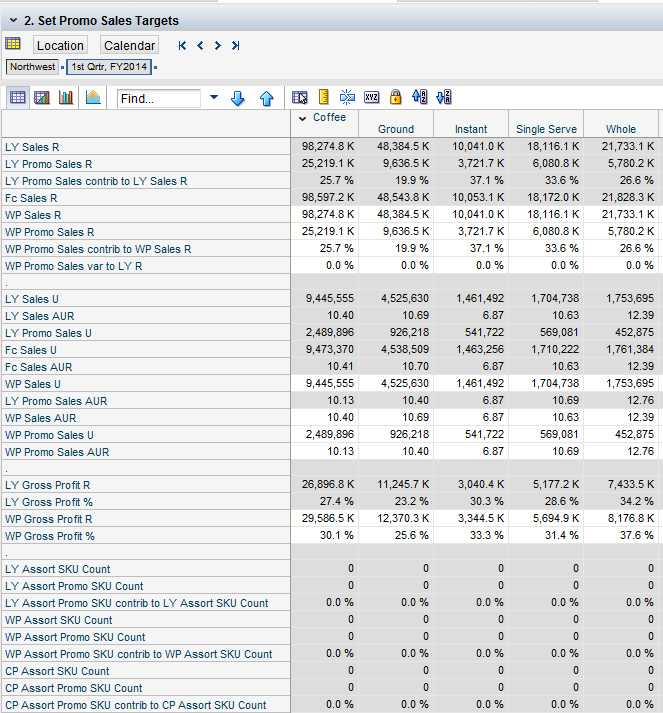The height and width of the screenshot is (713, 663).
Task: Collapse the Set Promo Sales Targets section
Action: (x=12, y=20)
